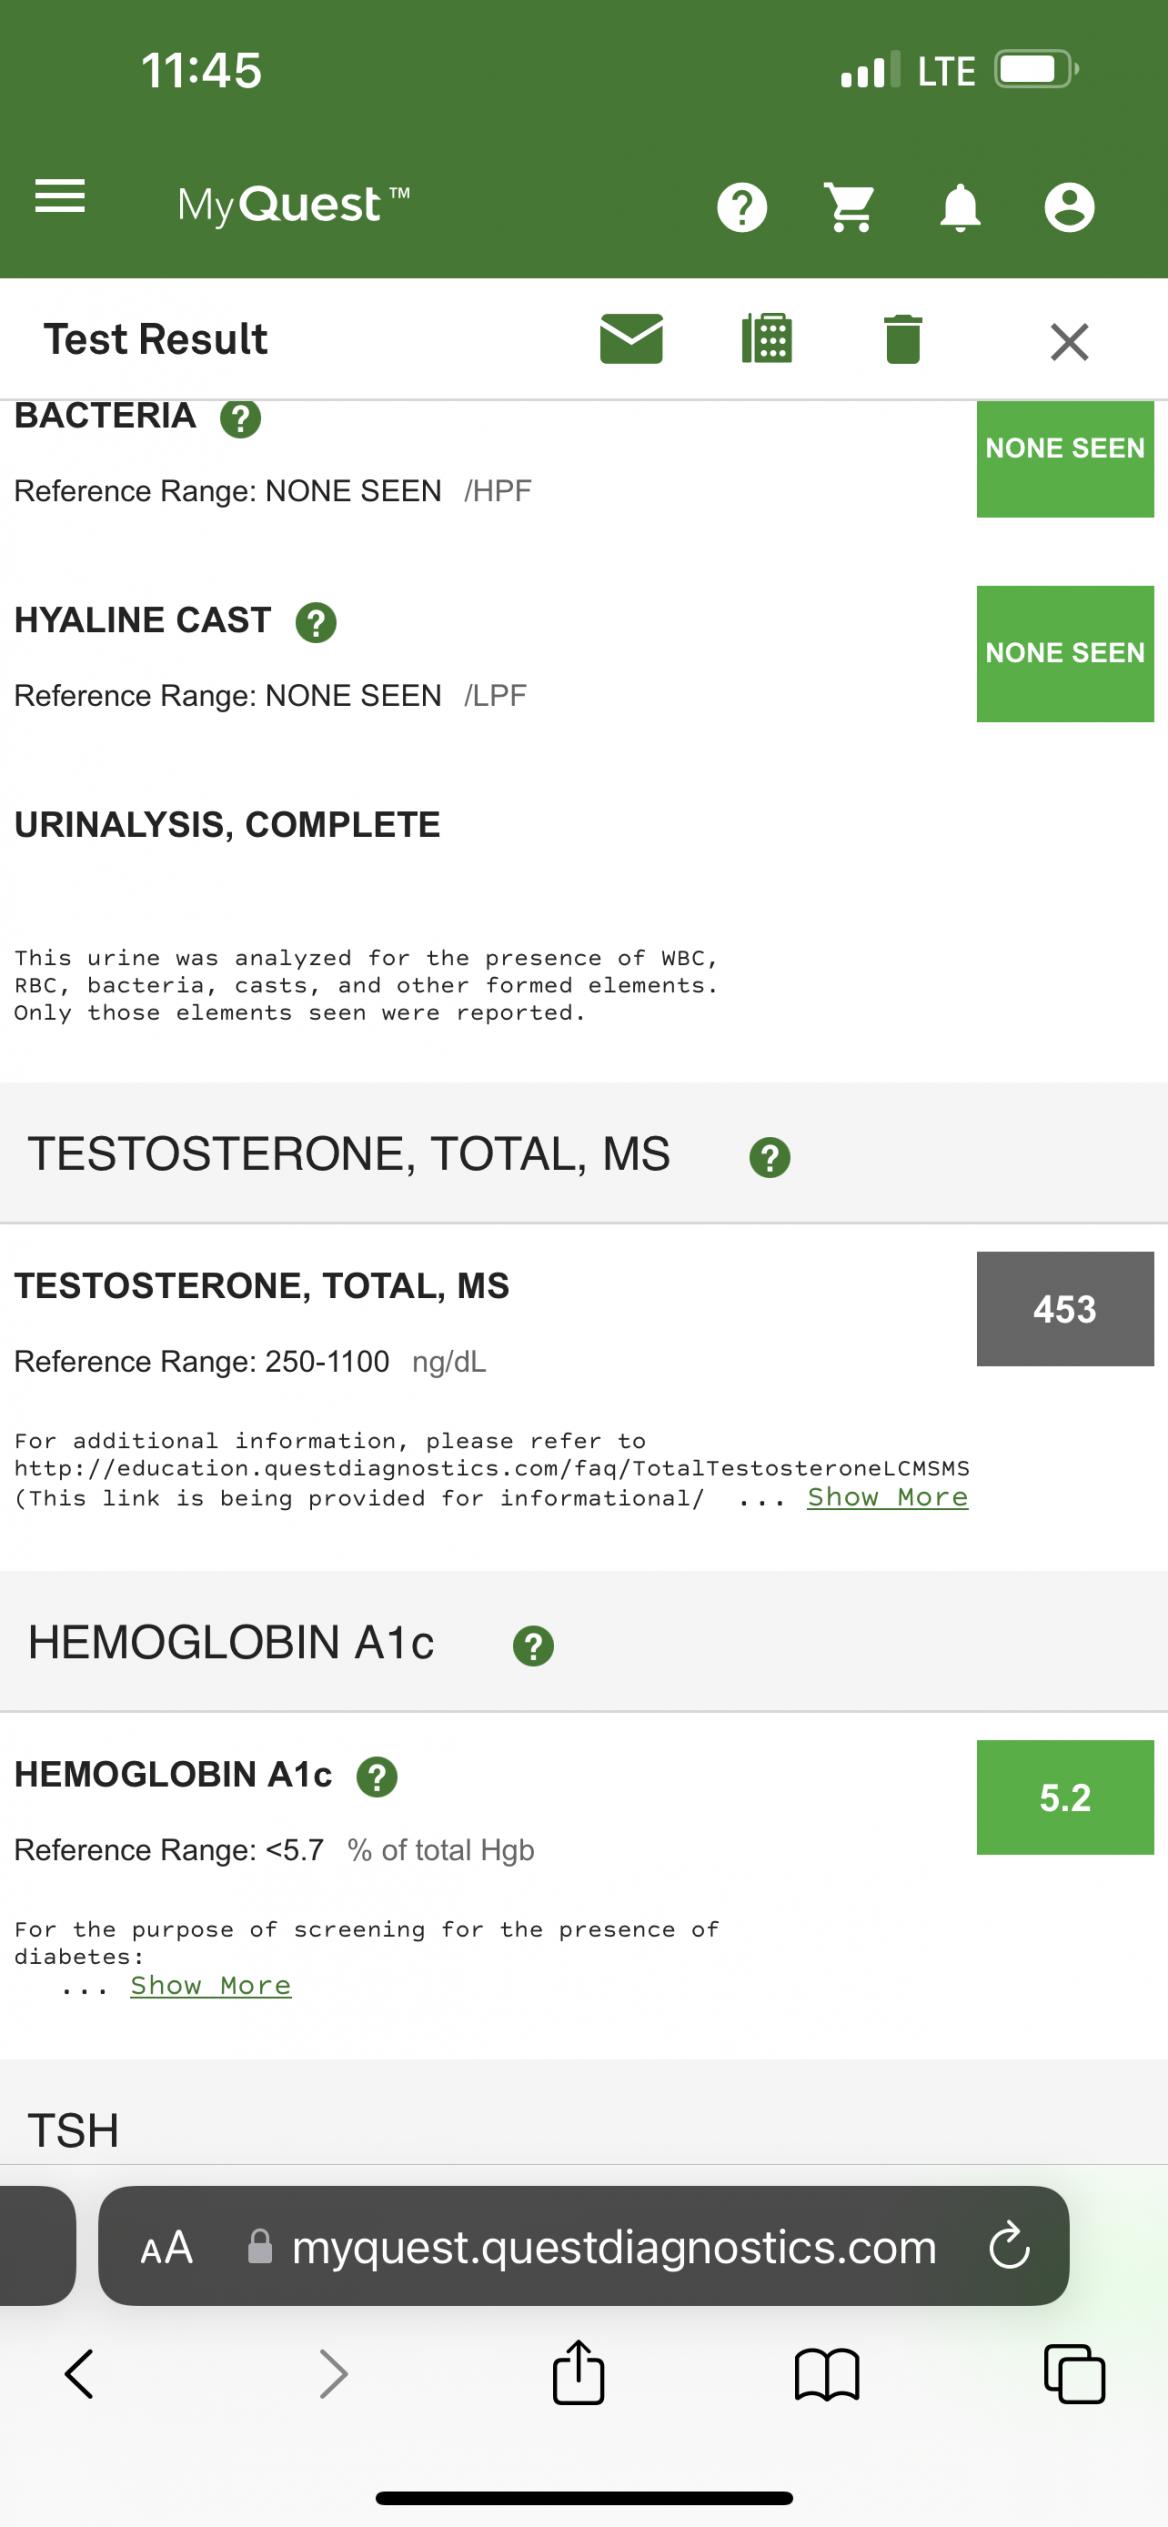Open the user account profile icon

[x=1069, y=207]
